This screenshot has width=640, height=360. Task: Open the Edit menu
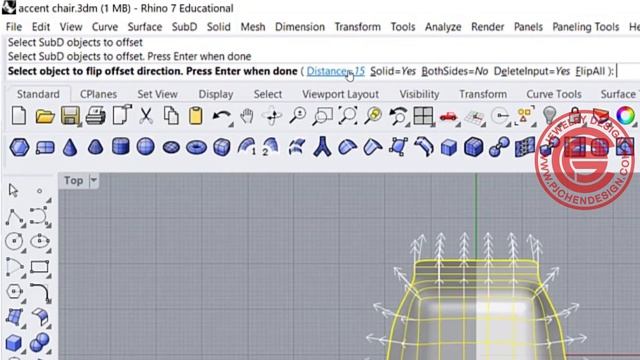point(41,27)
